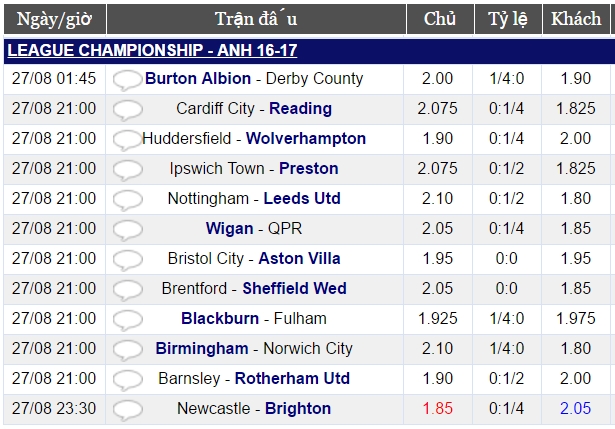The image size is (615, 429).
Task: Click speech bubble for Bristol City - Aston Villa
Action: (127, 260)
